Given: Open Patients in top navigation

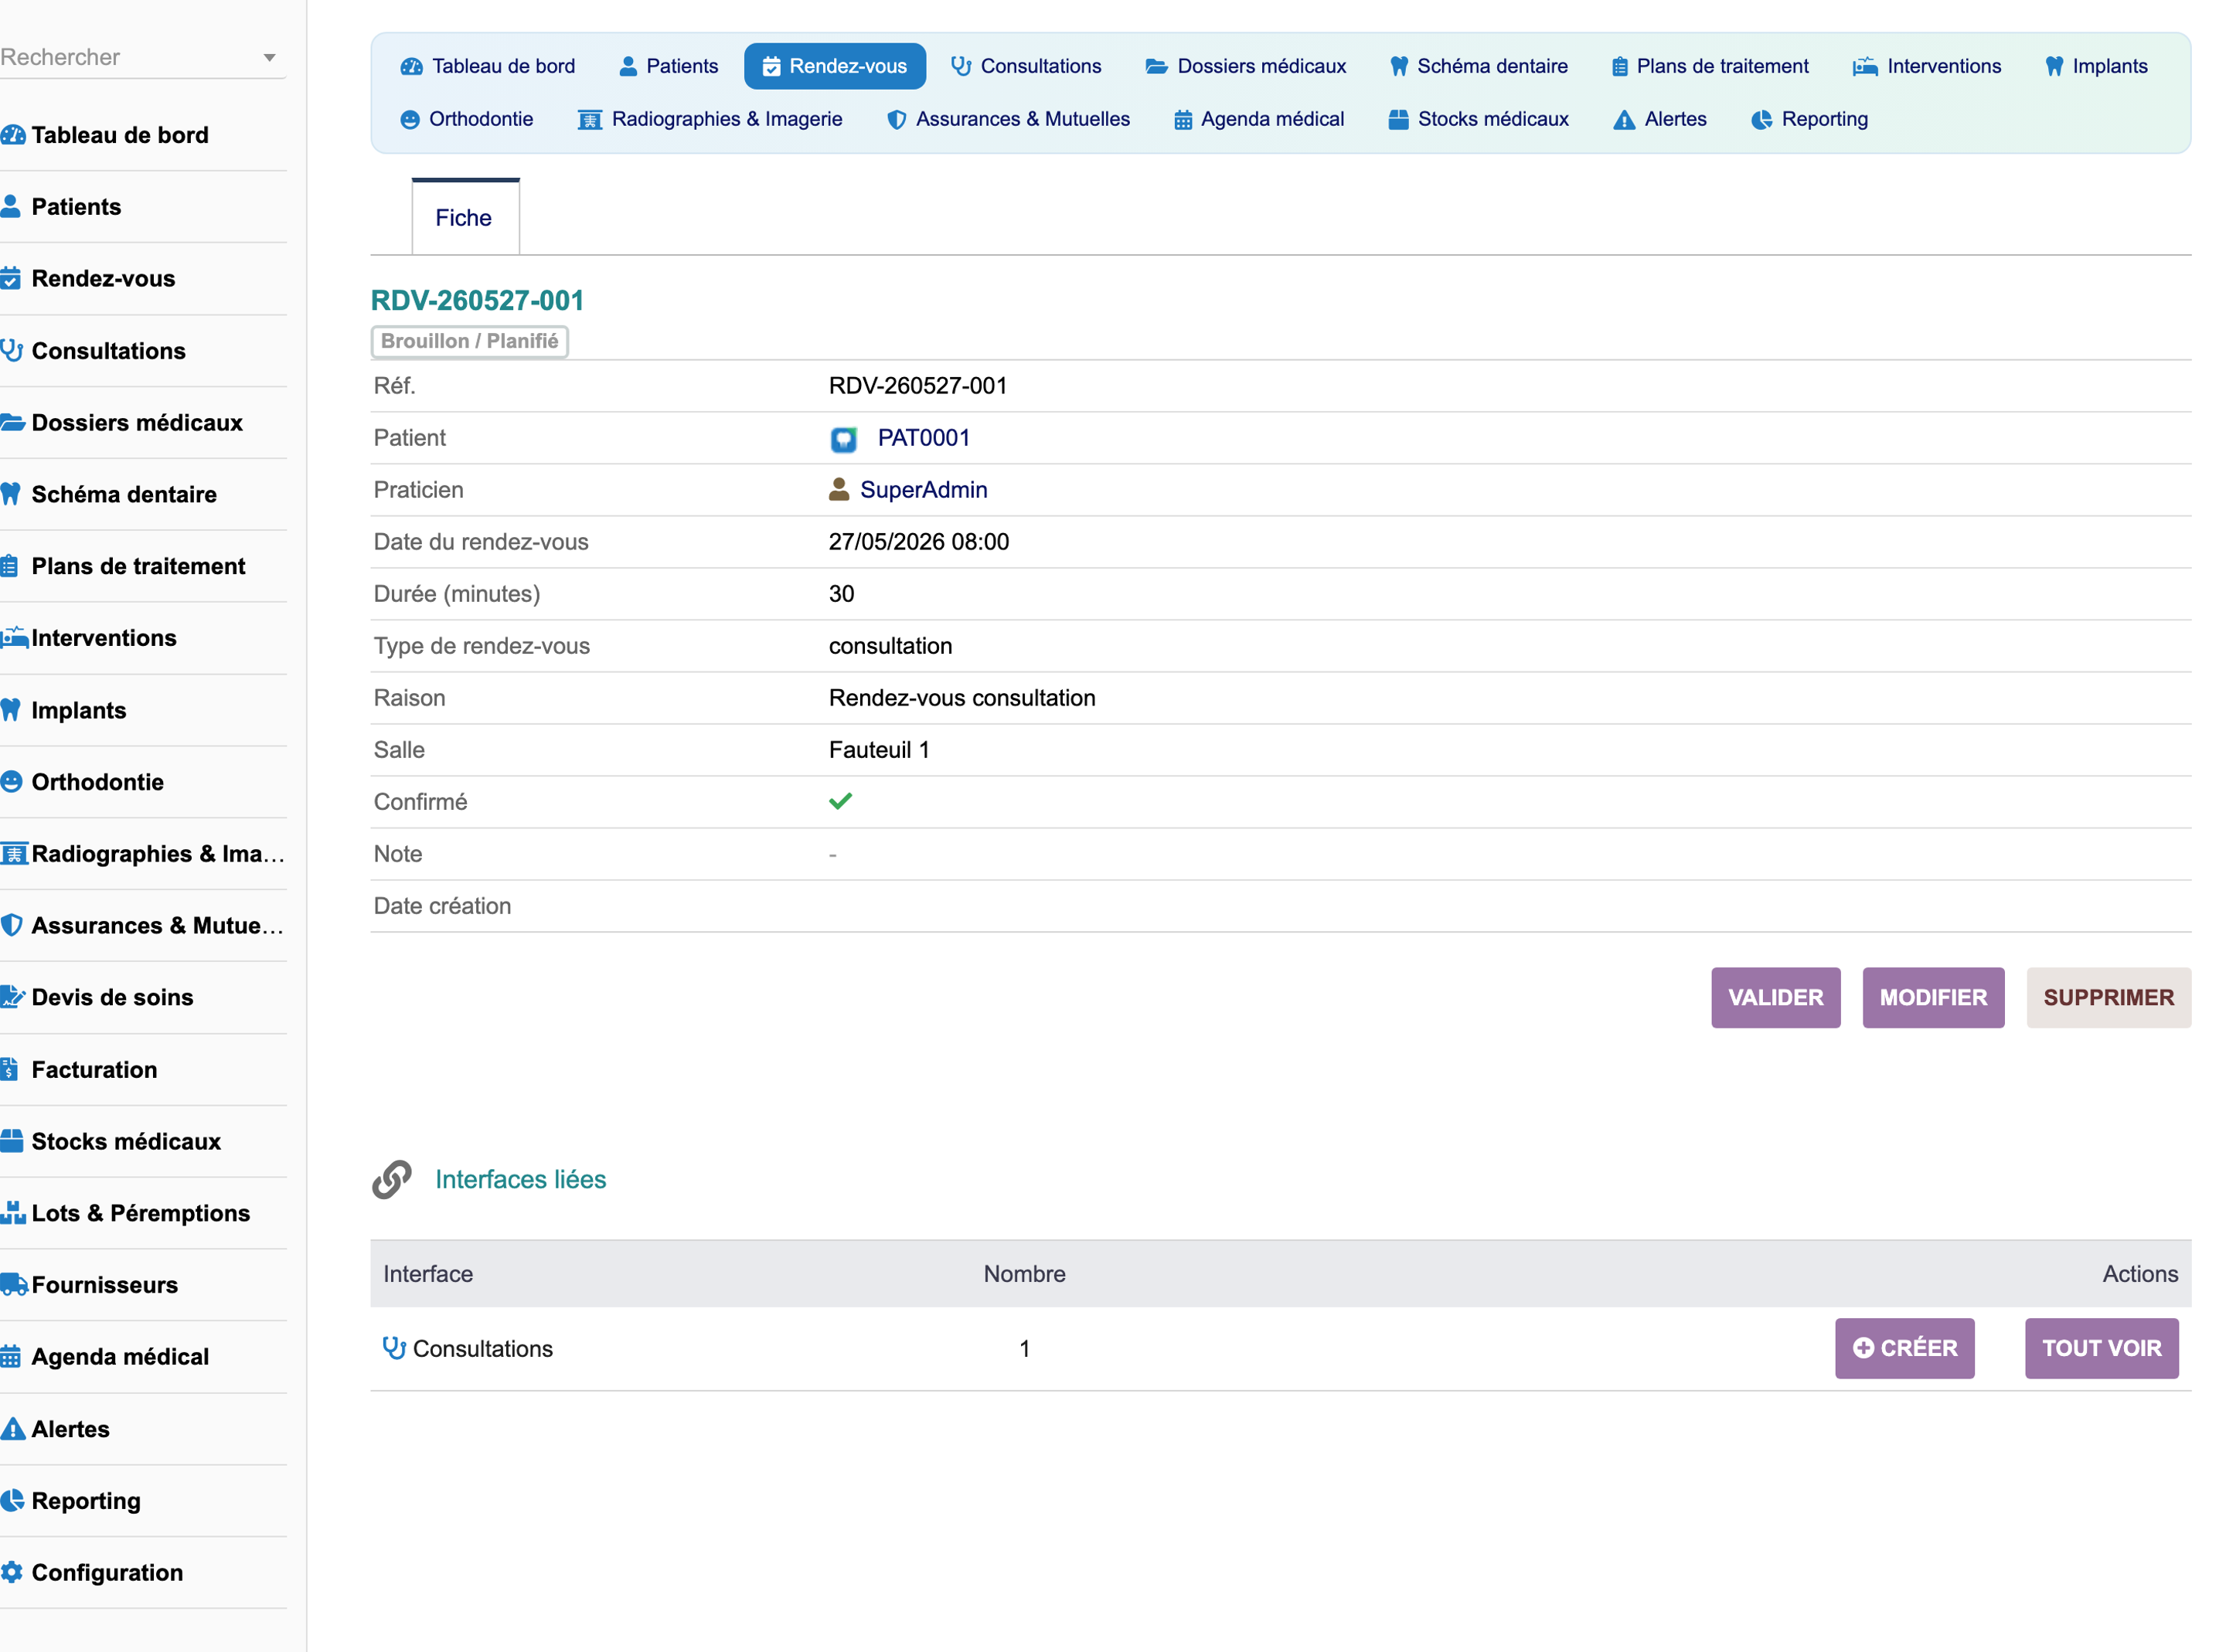Looking at the screenshot, I should 669,66.
